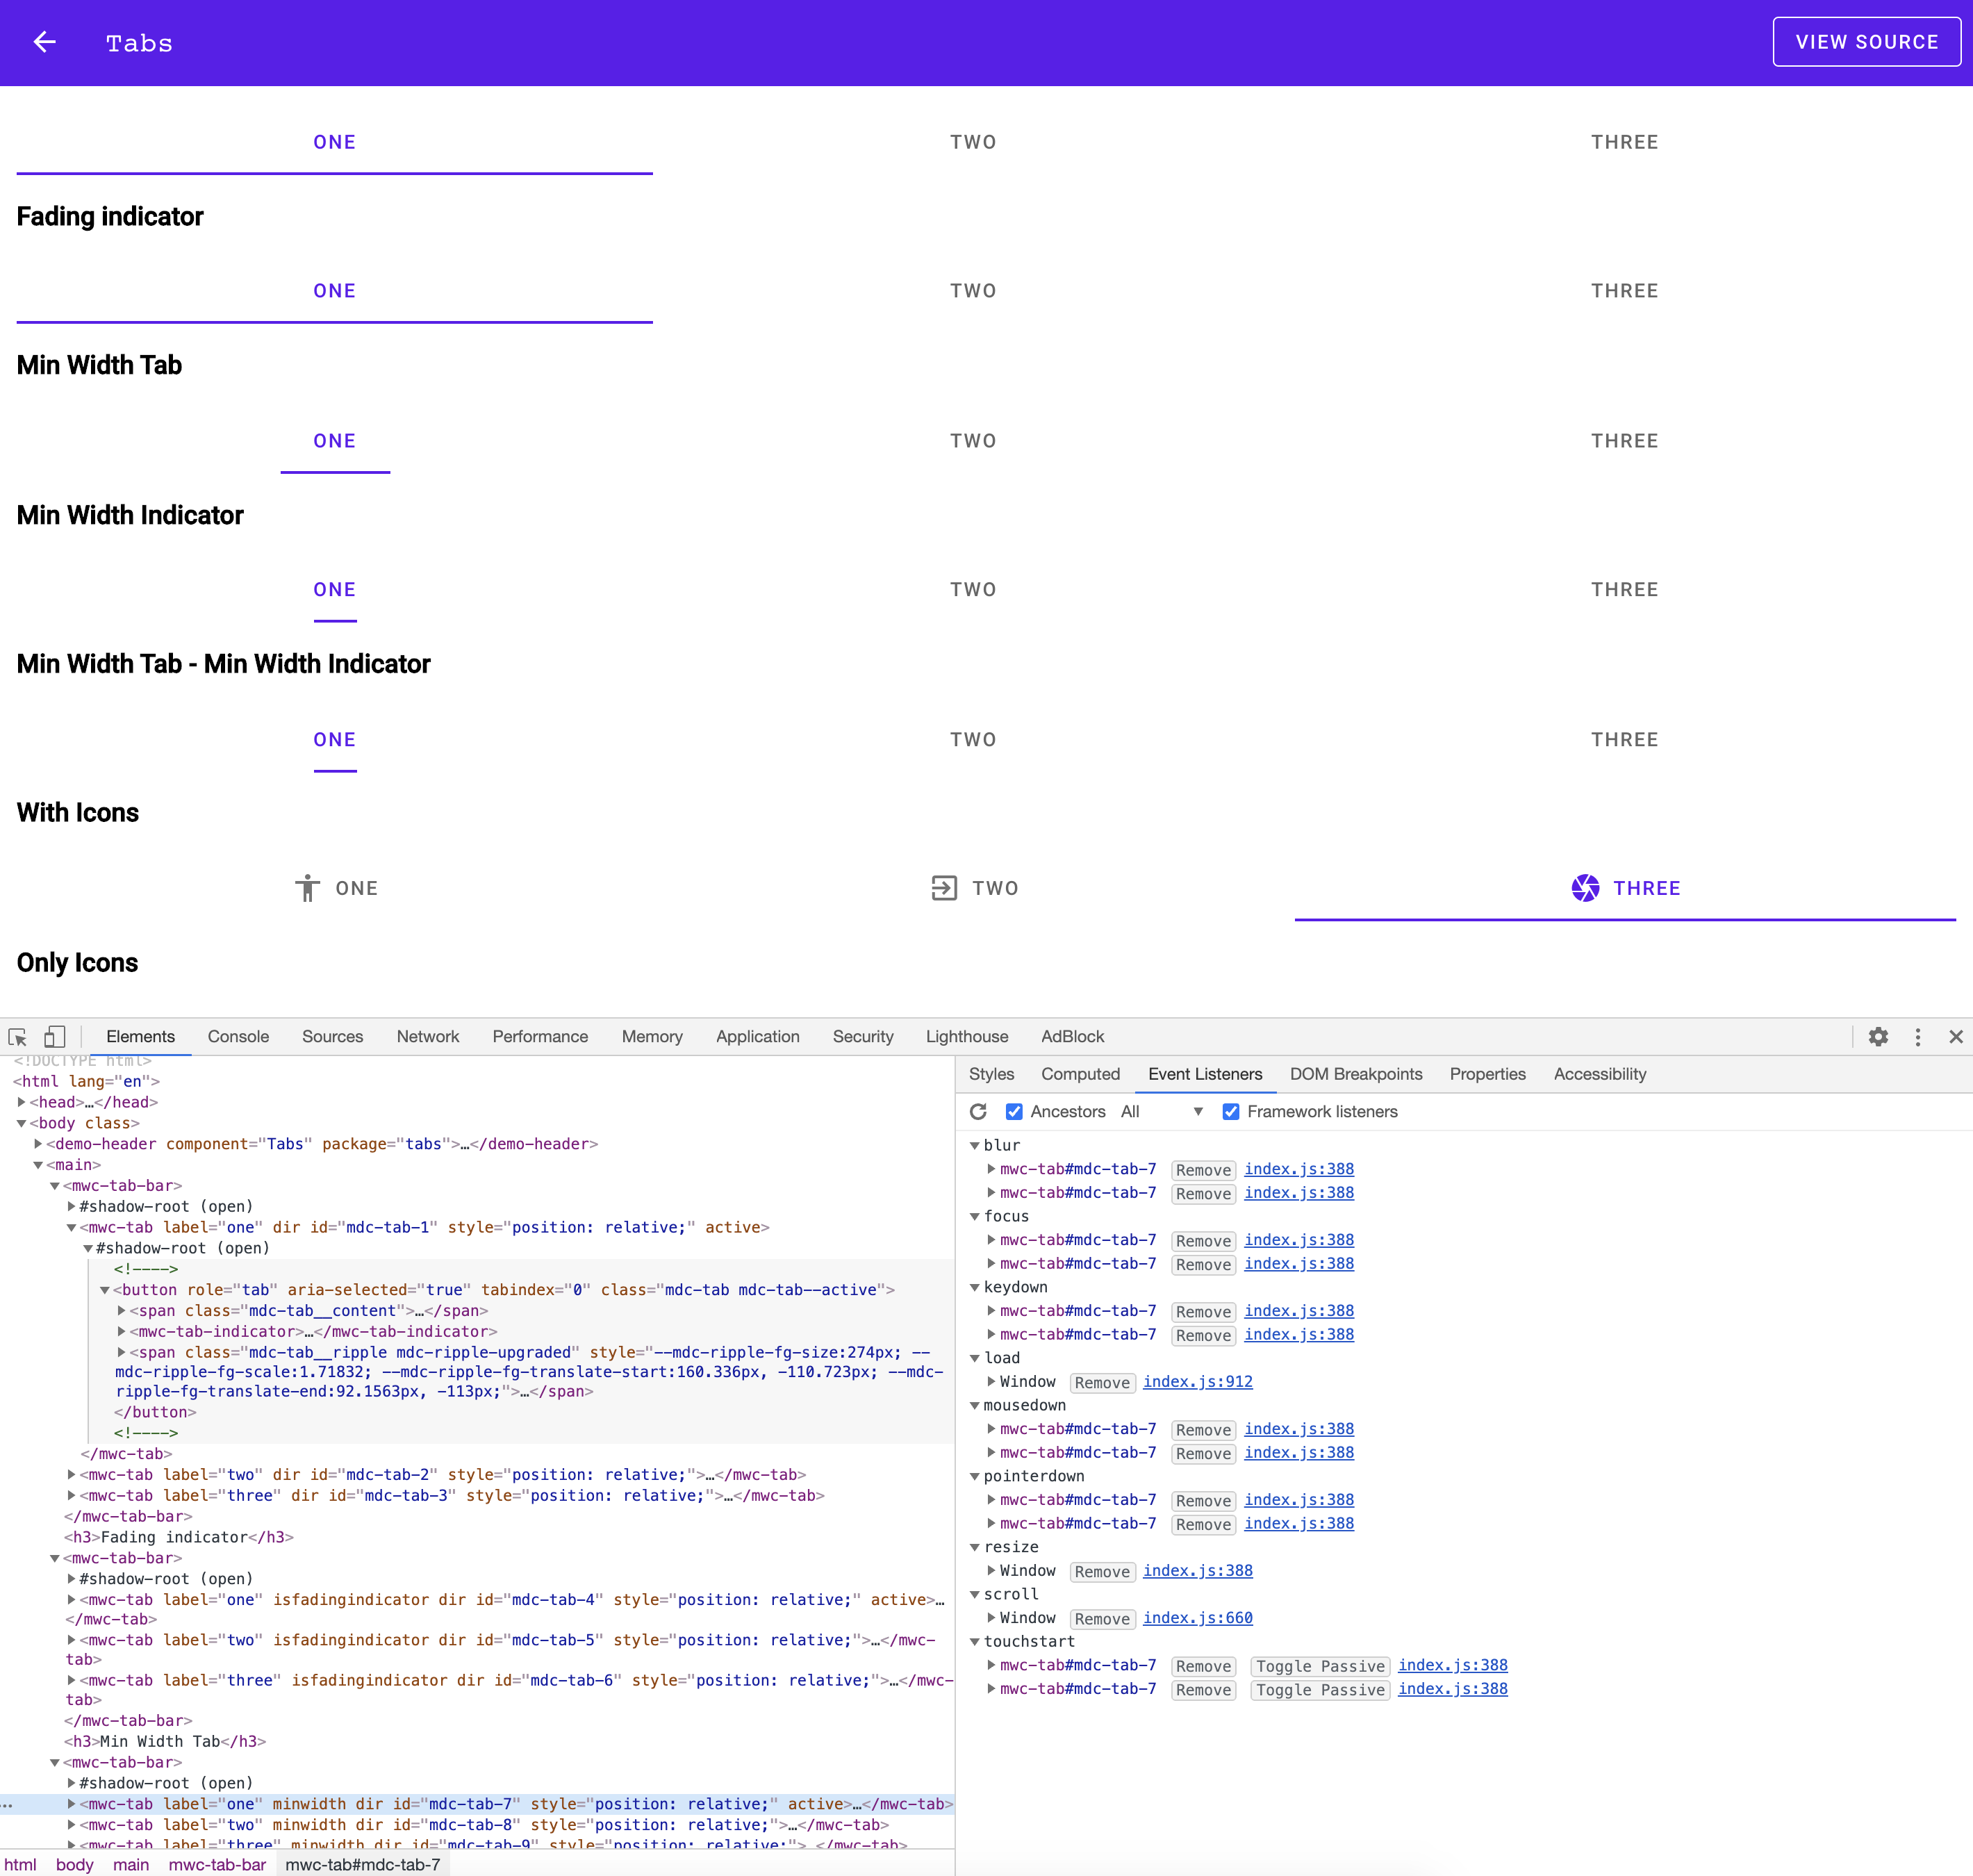Image resolution: width=1973 pixels, height=1876 pixels.
Task: Select the inspect element tool in DevTools
Action: point(18,1037)
